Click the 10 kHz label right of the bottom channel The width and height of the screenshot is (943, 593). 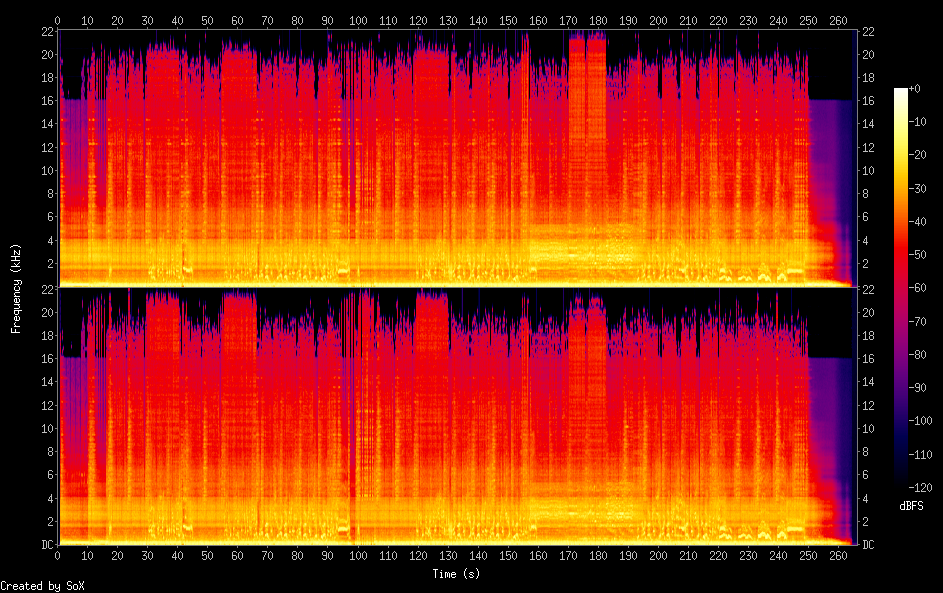866,428
